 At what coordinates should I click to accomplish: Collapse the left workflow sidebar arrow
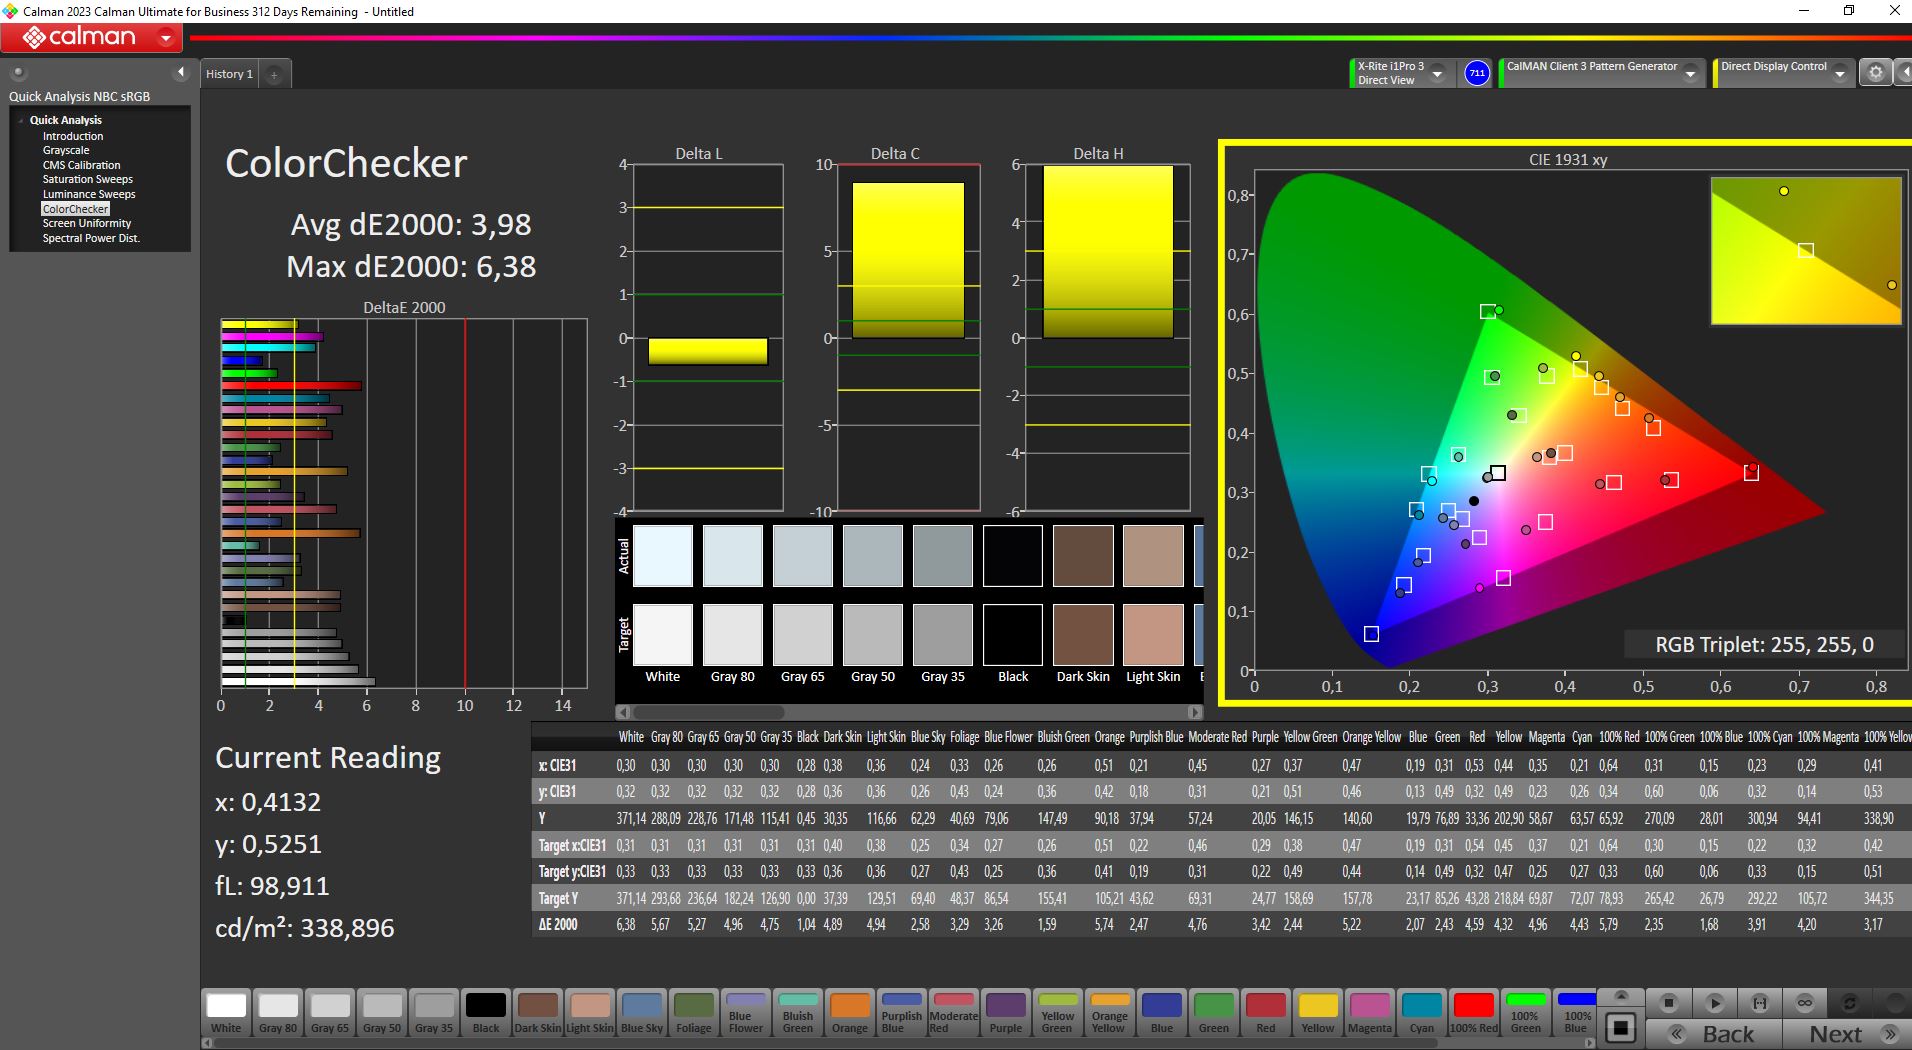click(181, 72)
